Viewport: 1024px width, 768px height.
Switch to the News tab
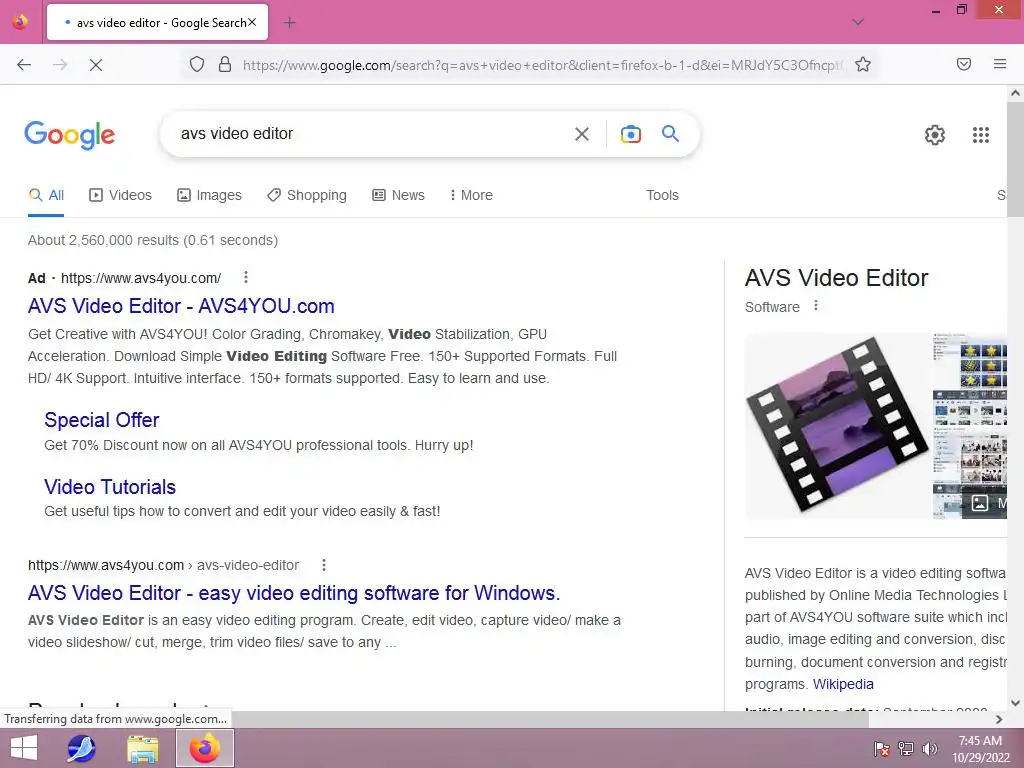pyautogui.click(x=398, y=195)
